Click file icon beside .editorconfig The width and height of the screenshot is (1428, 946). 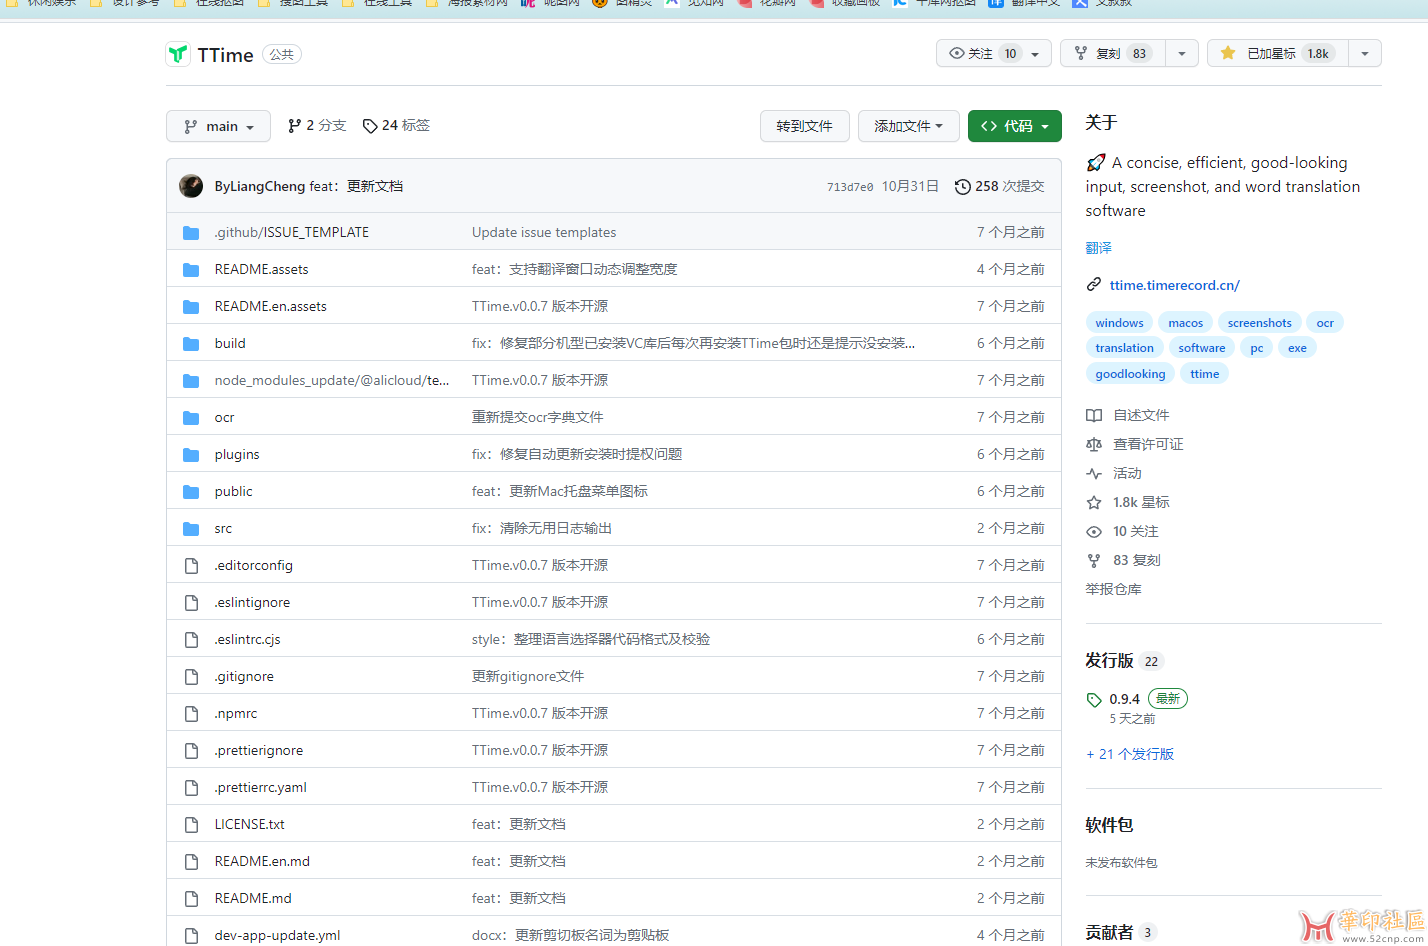(191, 566)
